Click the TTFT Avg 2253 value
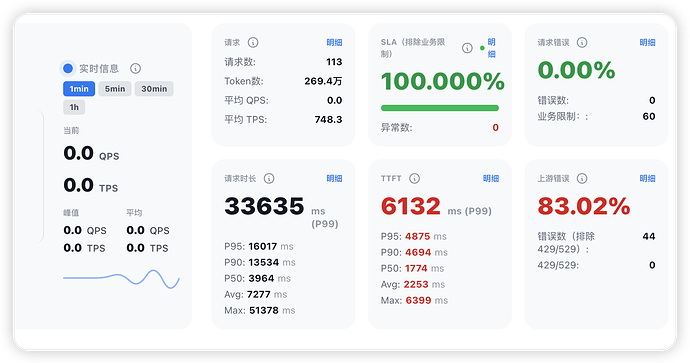The height and width of the screenshot is (363, 690). click(416, 284)
